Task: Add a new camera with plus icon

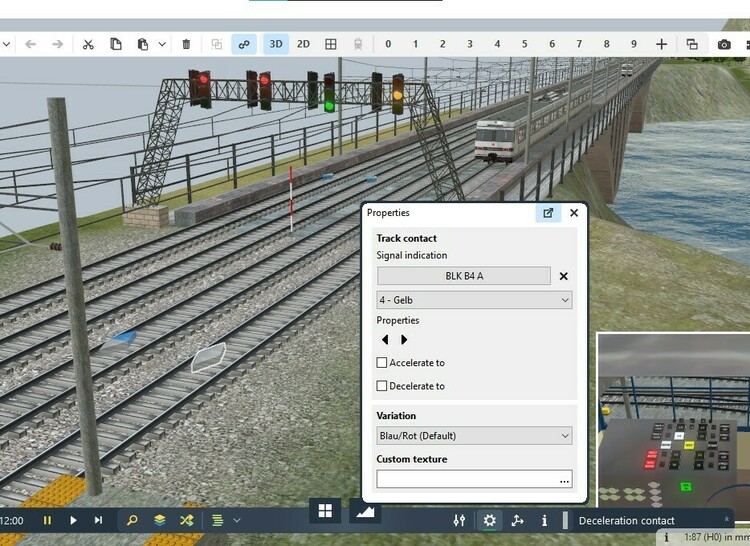Action: (662, 44)
